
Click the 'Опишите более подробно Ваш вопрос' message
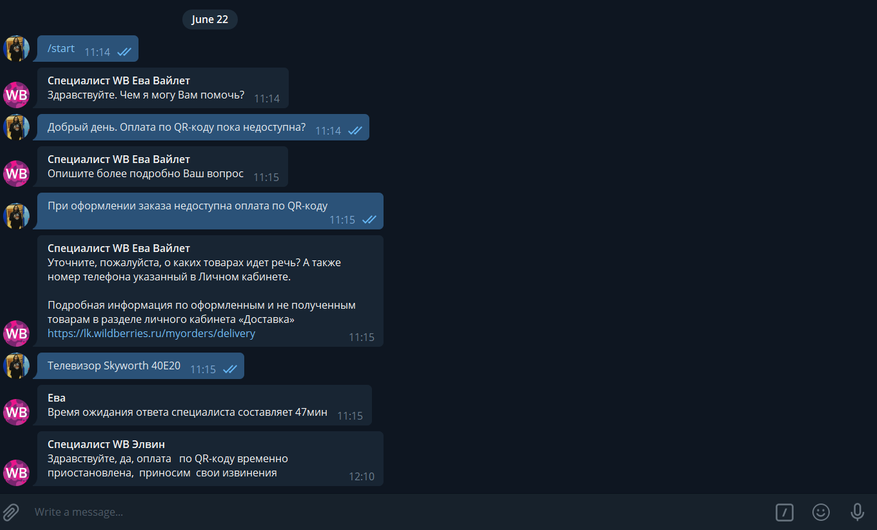click(x=145, y=174)
